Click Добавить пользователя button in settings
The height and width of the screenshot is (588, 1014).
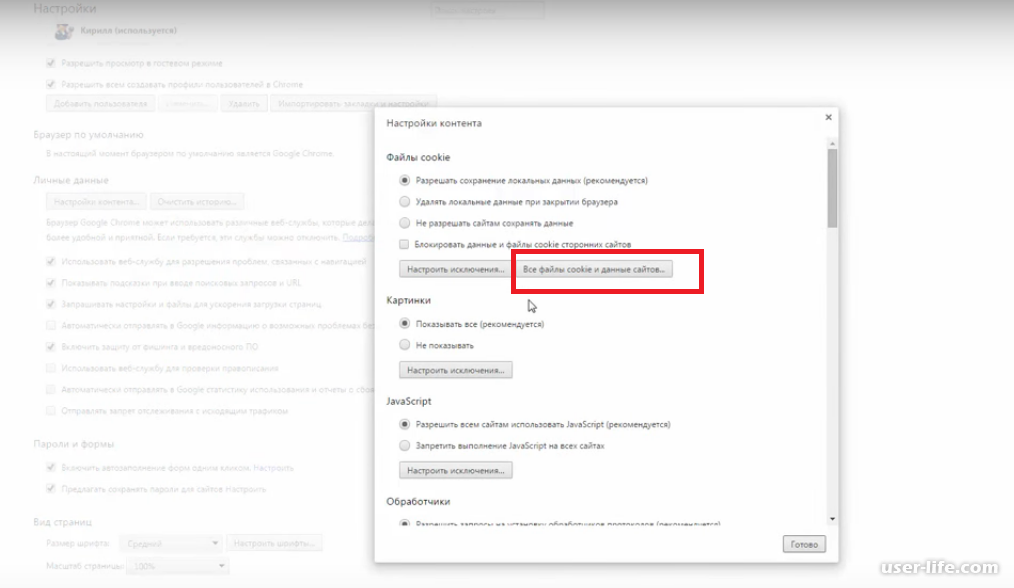click(100, 103)
